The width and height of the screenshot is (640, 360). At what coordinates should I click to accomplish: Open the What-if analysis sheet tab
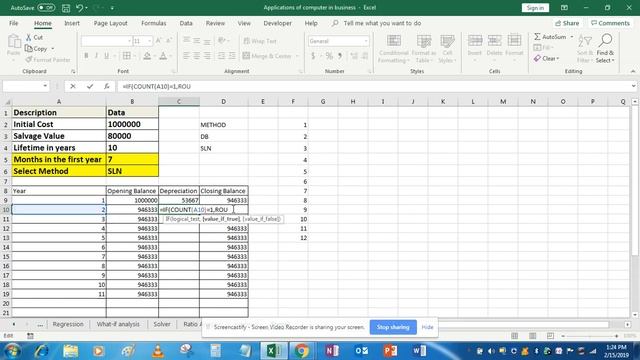(118, 324)
